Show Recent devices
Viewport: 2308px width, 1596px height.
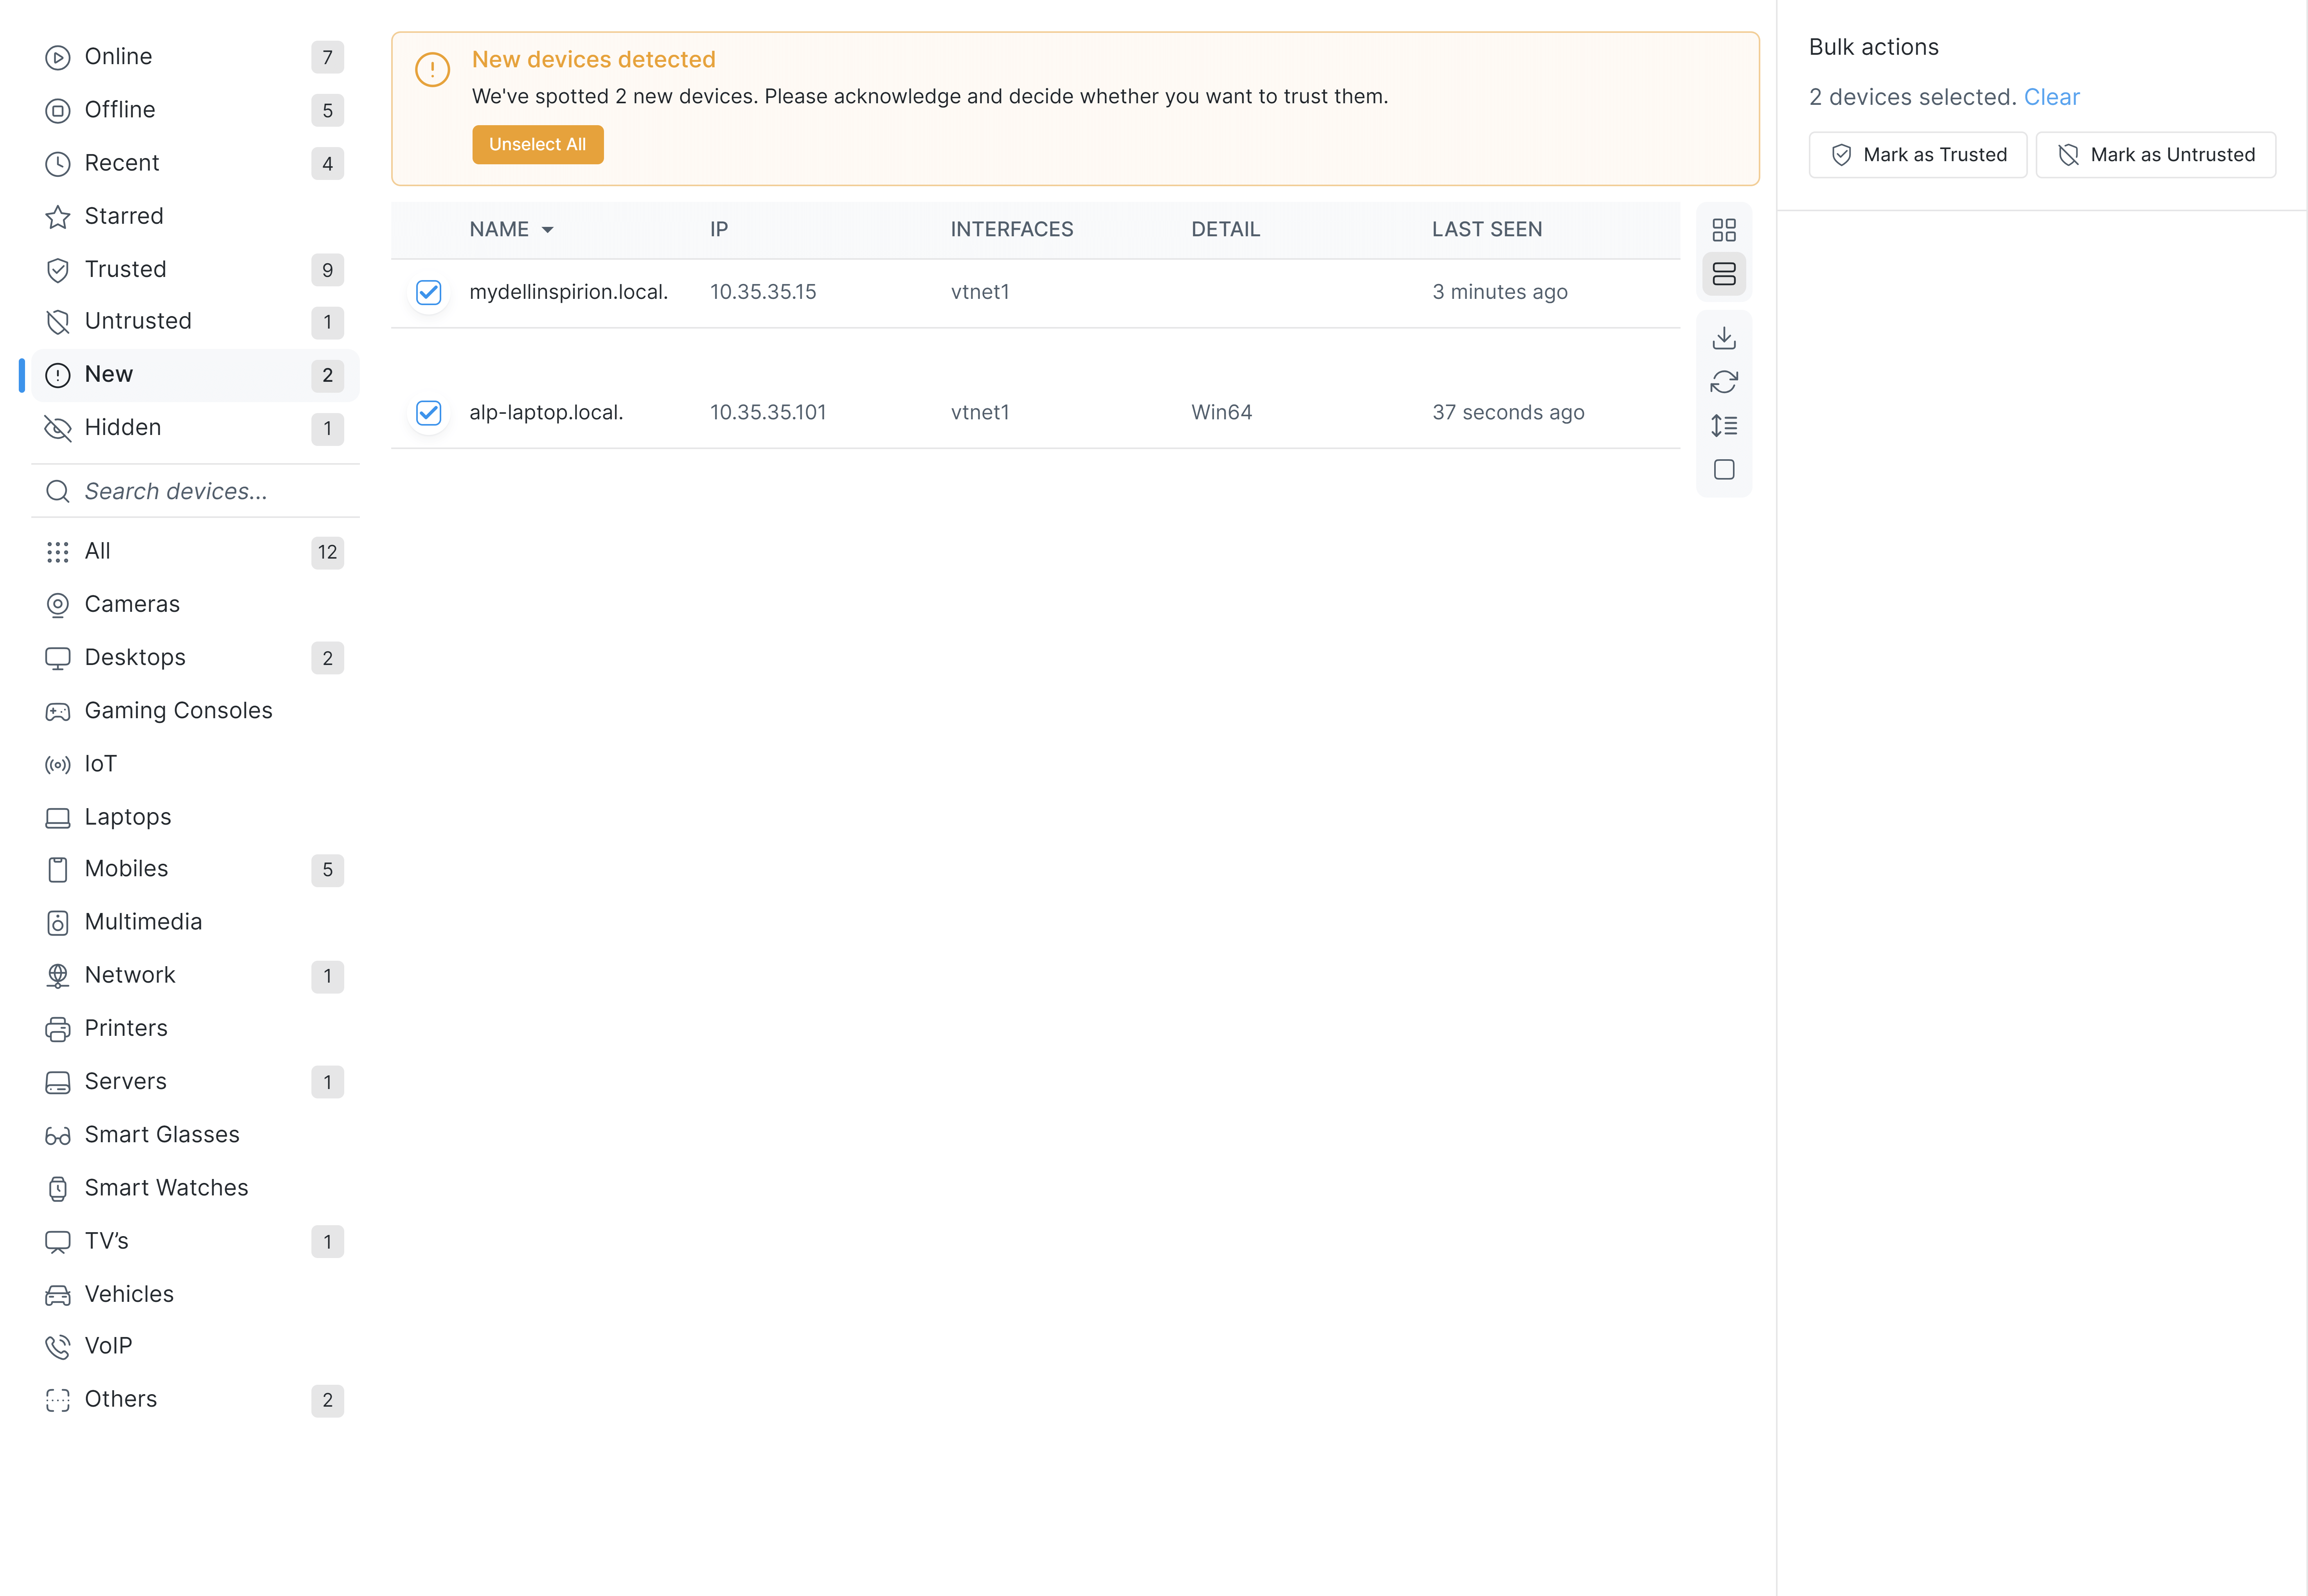196,163
